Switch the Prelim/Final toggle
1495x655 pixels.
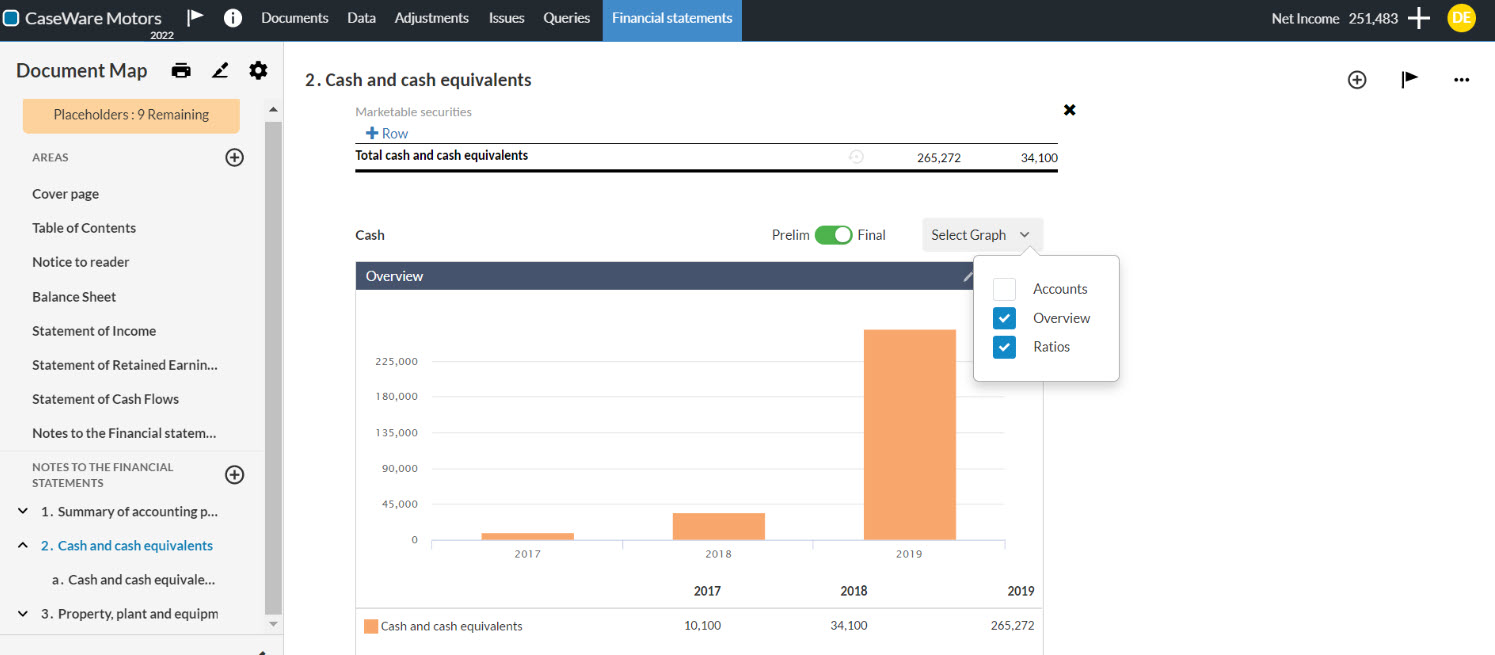pos(833,234)
